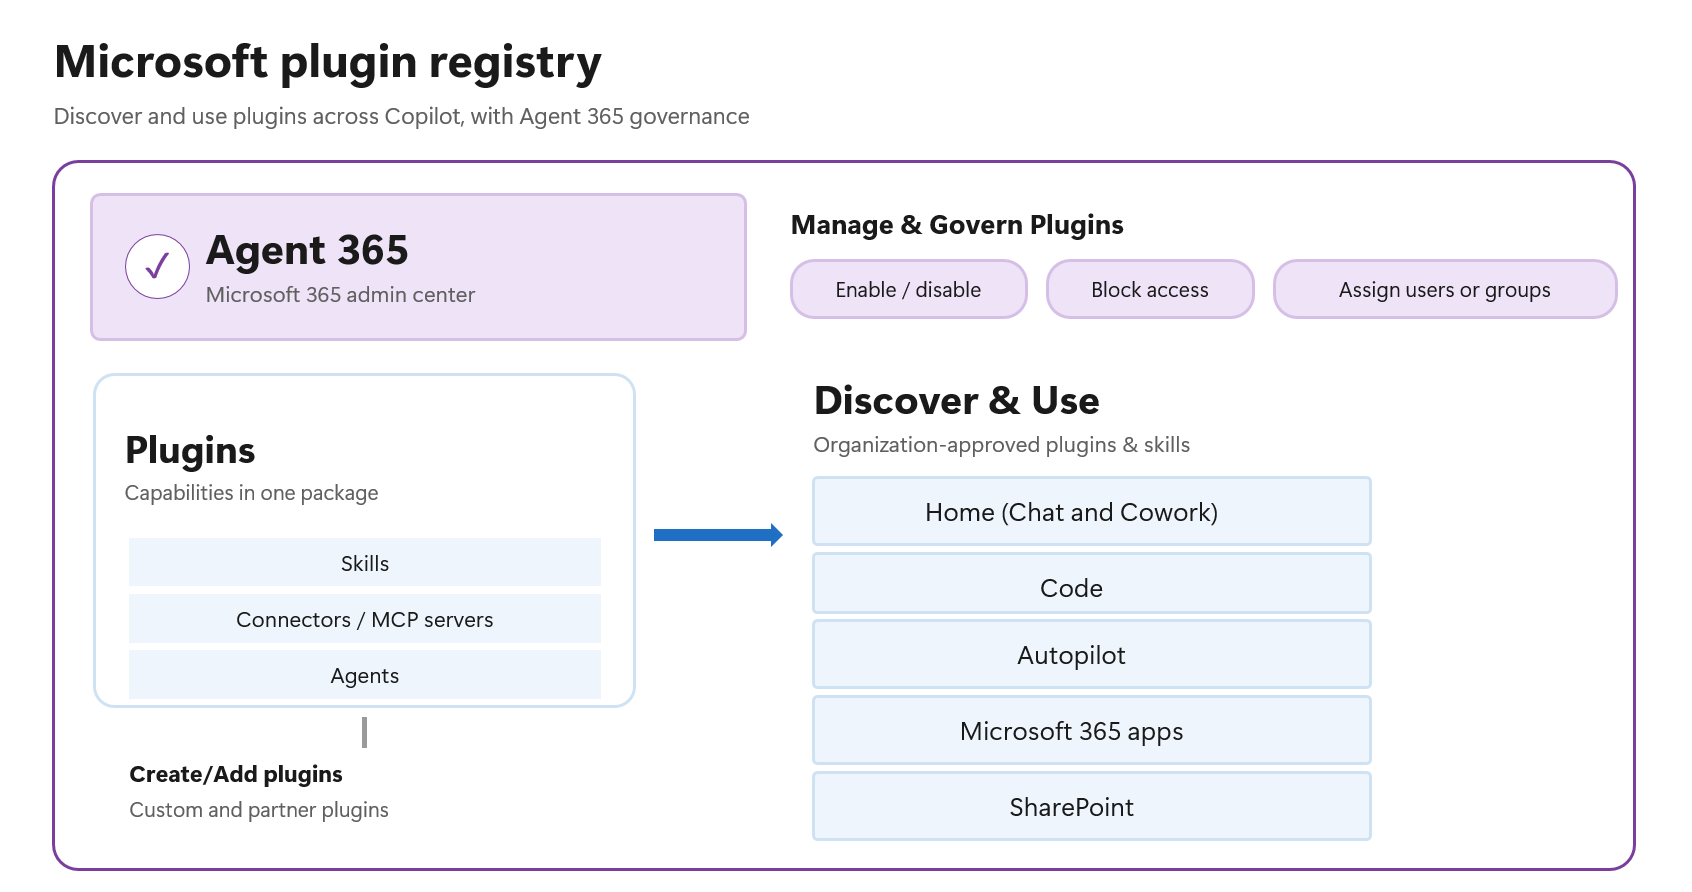The image size is (1692, 892).
Task: Select the SharePoint box
Action: [x=1092, y=806]
